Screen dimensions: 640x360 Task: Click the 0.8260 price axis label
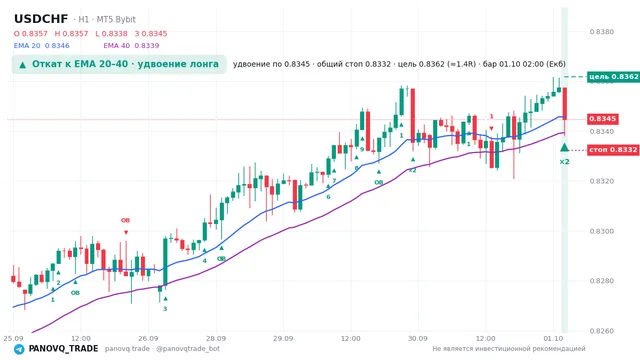pyautogui.click(x=602, y=331)
